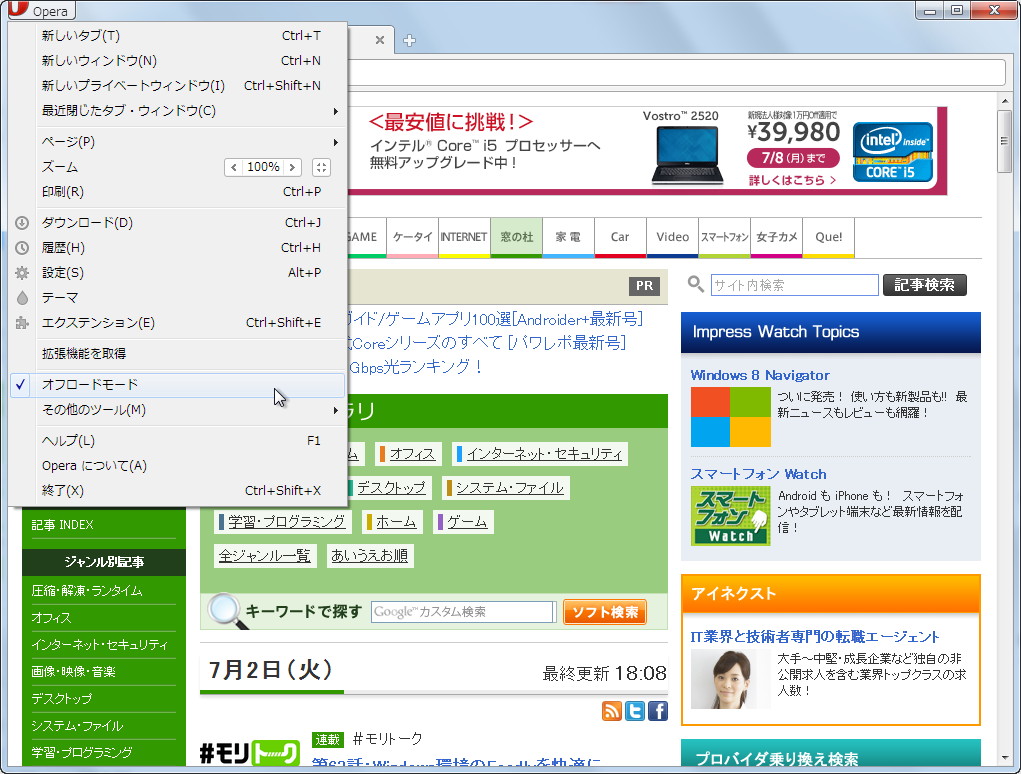
Task: Open the 全ジャンル一覧 link
Action: tap(264, 555)
